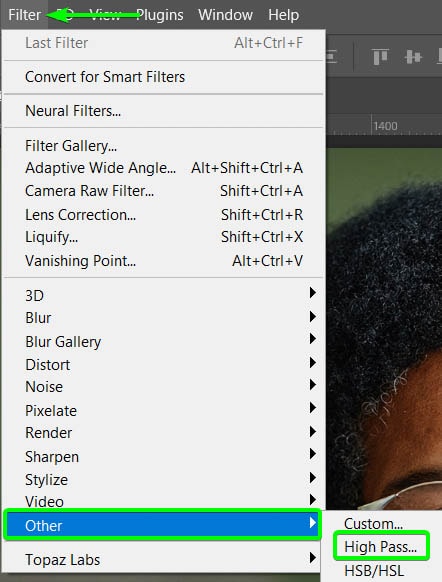442x582 pixels.
Task: Choose Custom filter option
Action: (x=373, y=523)
